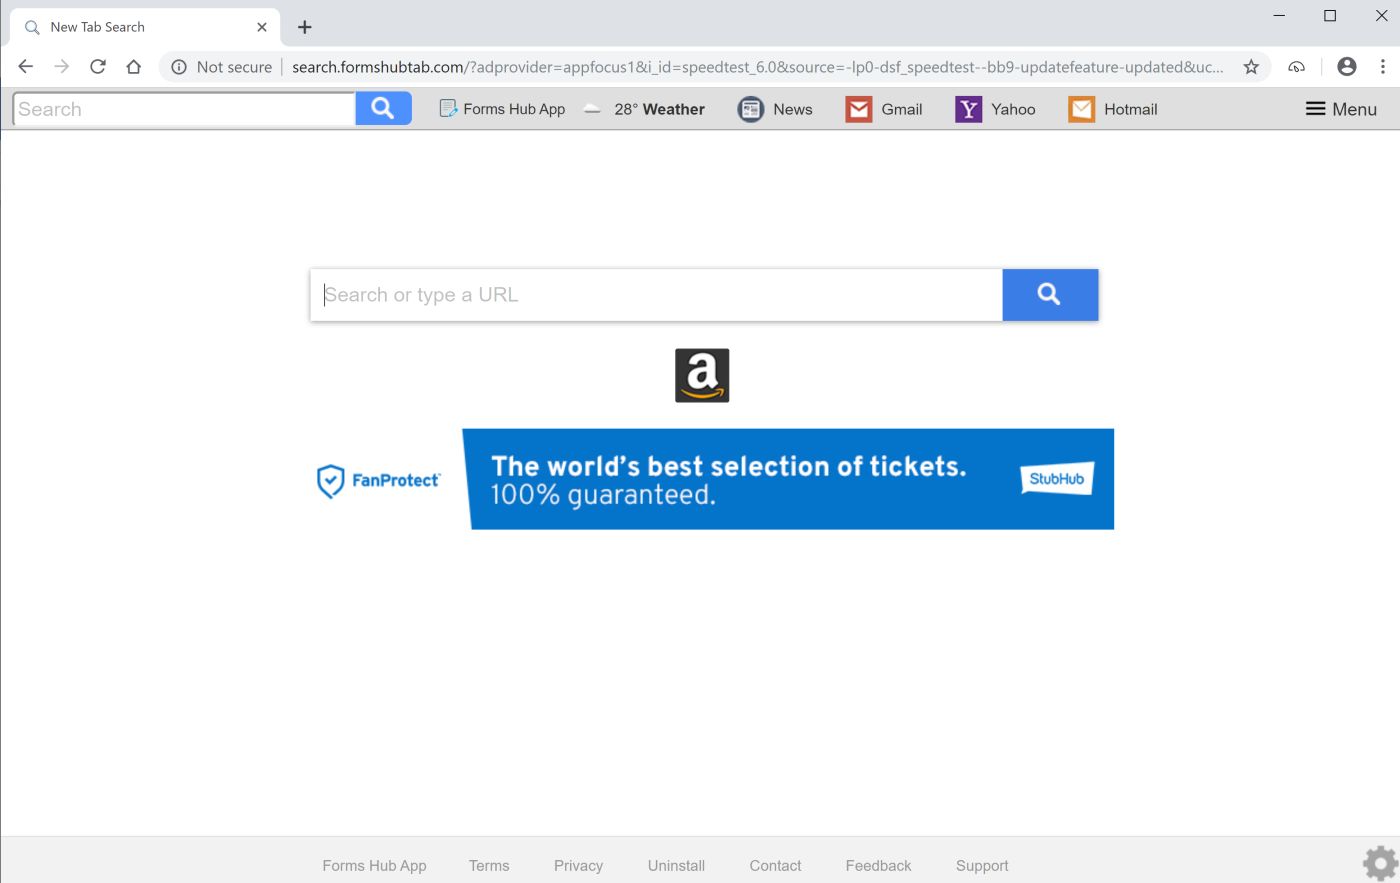Image resolution: width=1400 pixels, height=883 pixels.
Task: Click the Amazon shortcut icon
Action: (702, 375)
